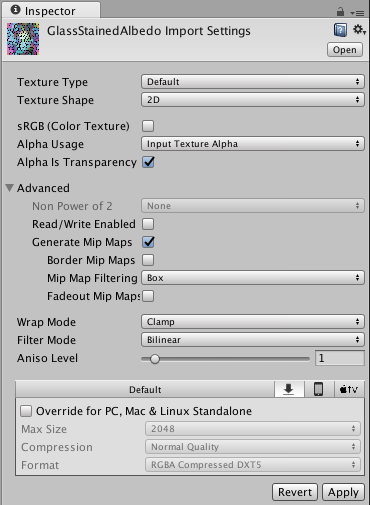Open the Wrap Mode dropdown
The image size is (370, 505).
coord(253,322)
